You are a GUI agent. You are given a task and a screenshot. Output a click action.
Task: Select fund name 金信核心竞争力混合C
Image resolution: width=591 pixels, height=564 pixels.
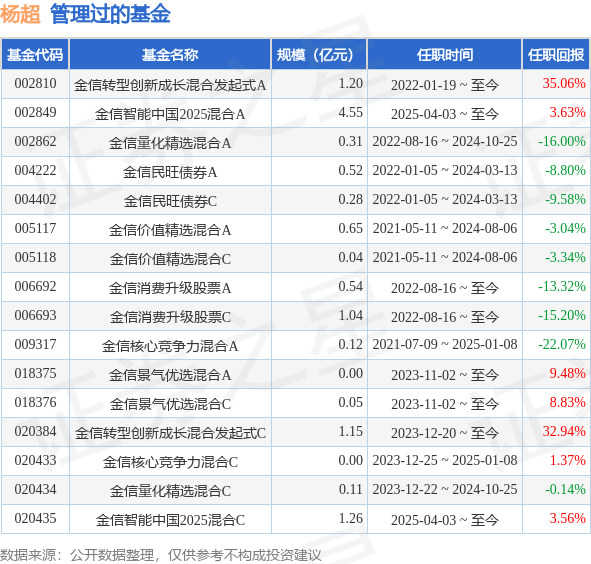(170, 462)
